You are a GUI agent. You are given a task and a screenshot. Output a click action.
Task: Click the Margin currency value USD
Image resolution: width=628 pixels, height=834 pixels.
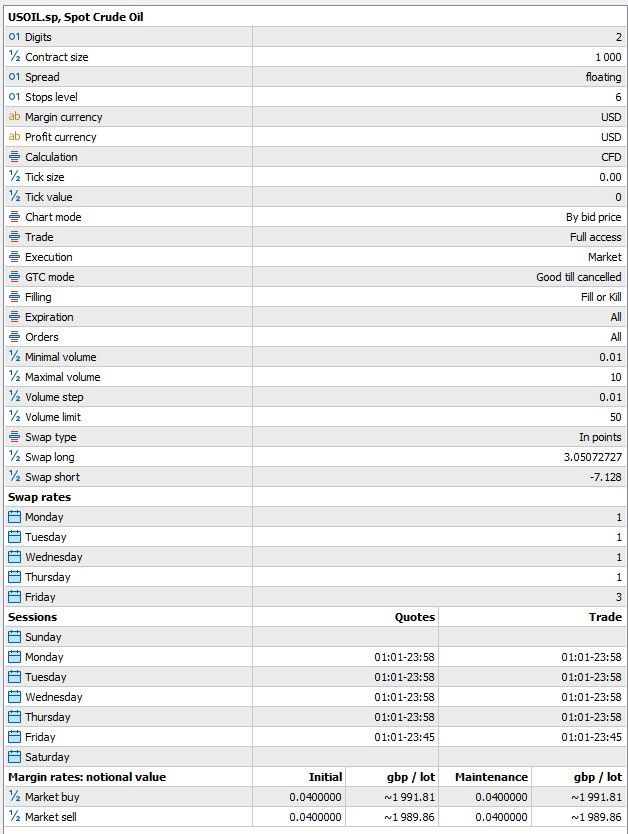coord(611,117)
